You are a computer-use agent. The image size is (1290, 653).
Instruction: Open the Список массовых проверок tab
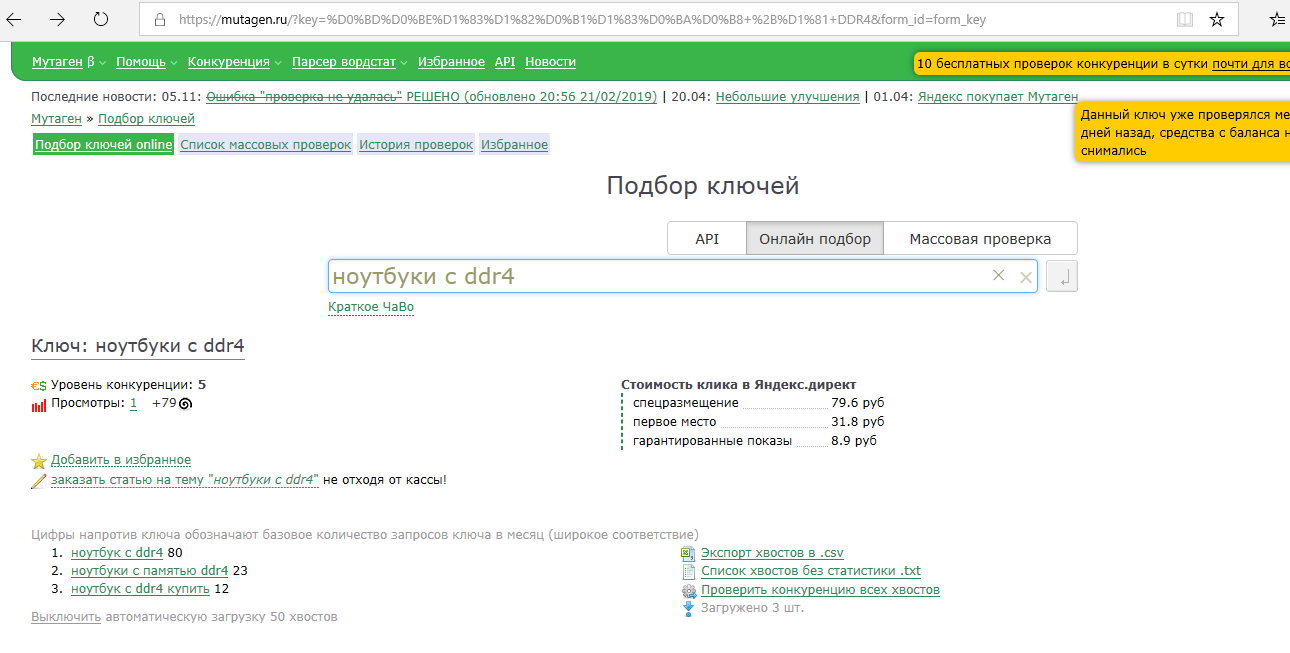point(265,145)
